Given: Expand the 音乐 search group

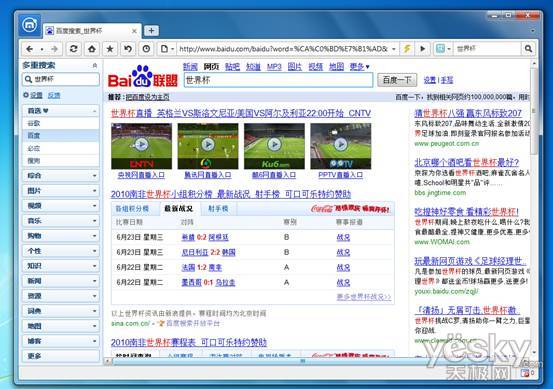Looking at the screenshot, I should click(61, 221).
